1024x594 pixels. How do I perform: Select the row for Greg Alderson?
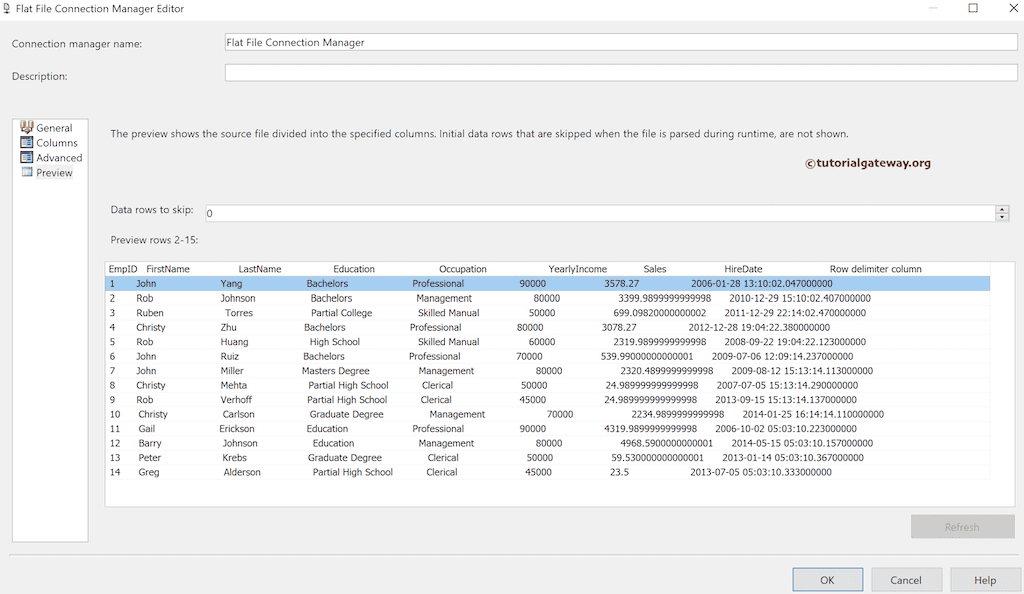pyautogui.click(x=300, y=472)
